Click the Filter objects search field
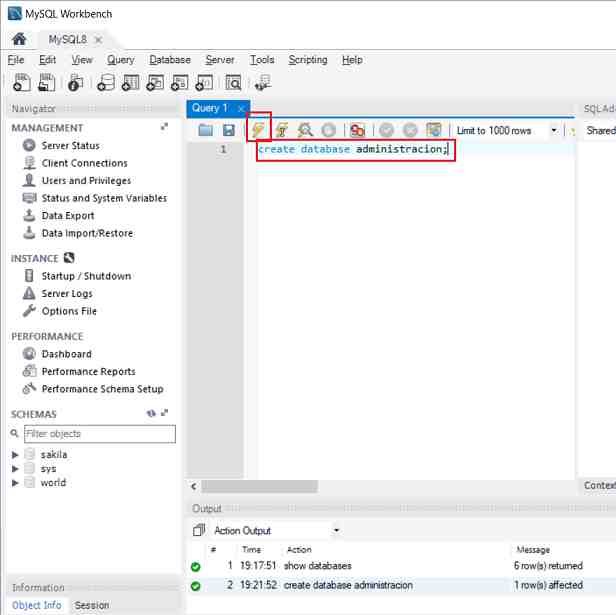The height and width of the screenshot is (615, 616). [x=98, y=434]
